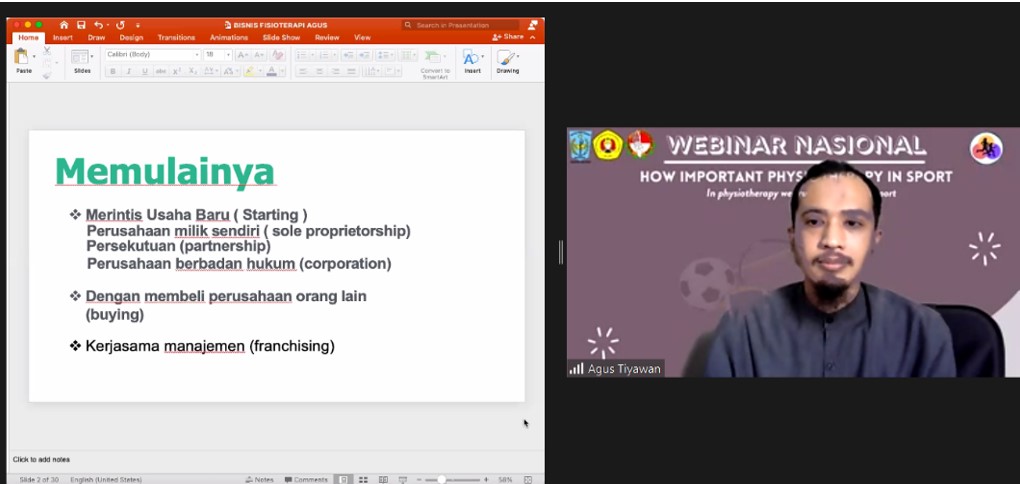Open the Insert shapes and text gallery
Viewport: 1020px width, 484px height.
click(473, 61)
